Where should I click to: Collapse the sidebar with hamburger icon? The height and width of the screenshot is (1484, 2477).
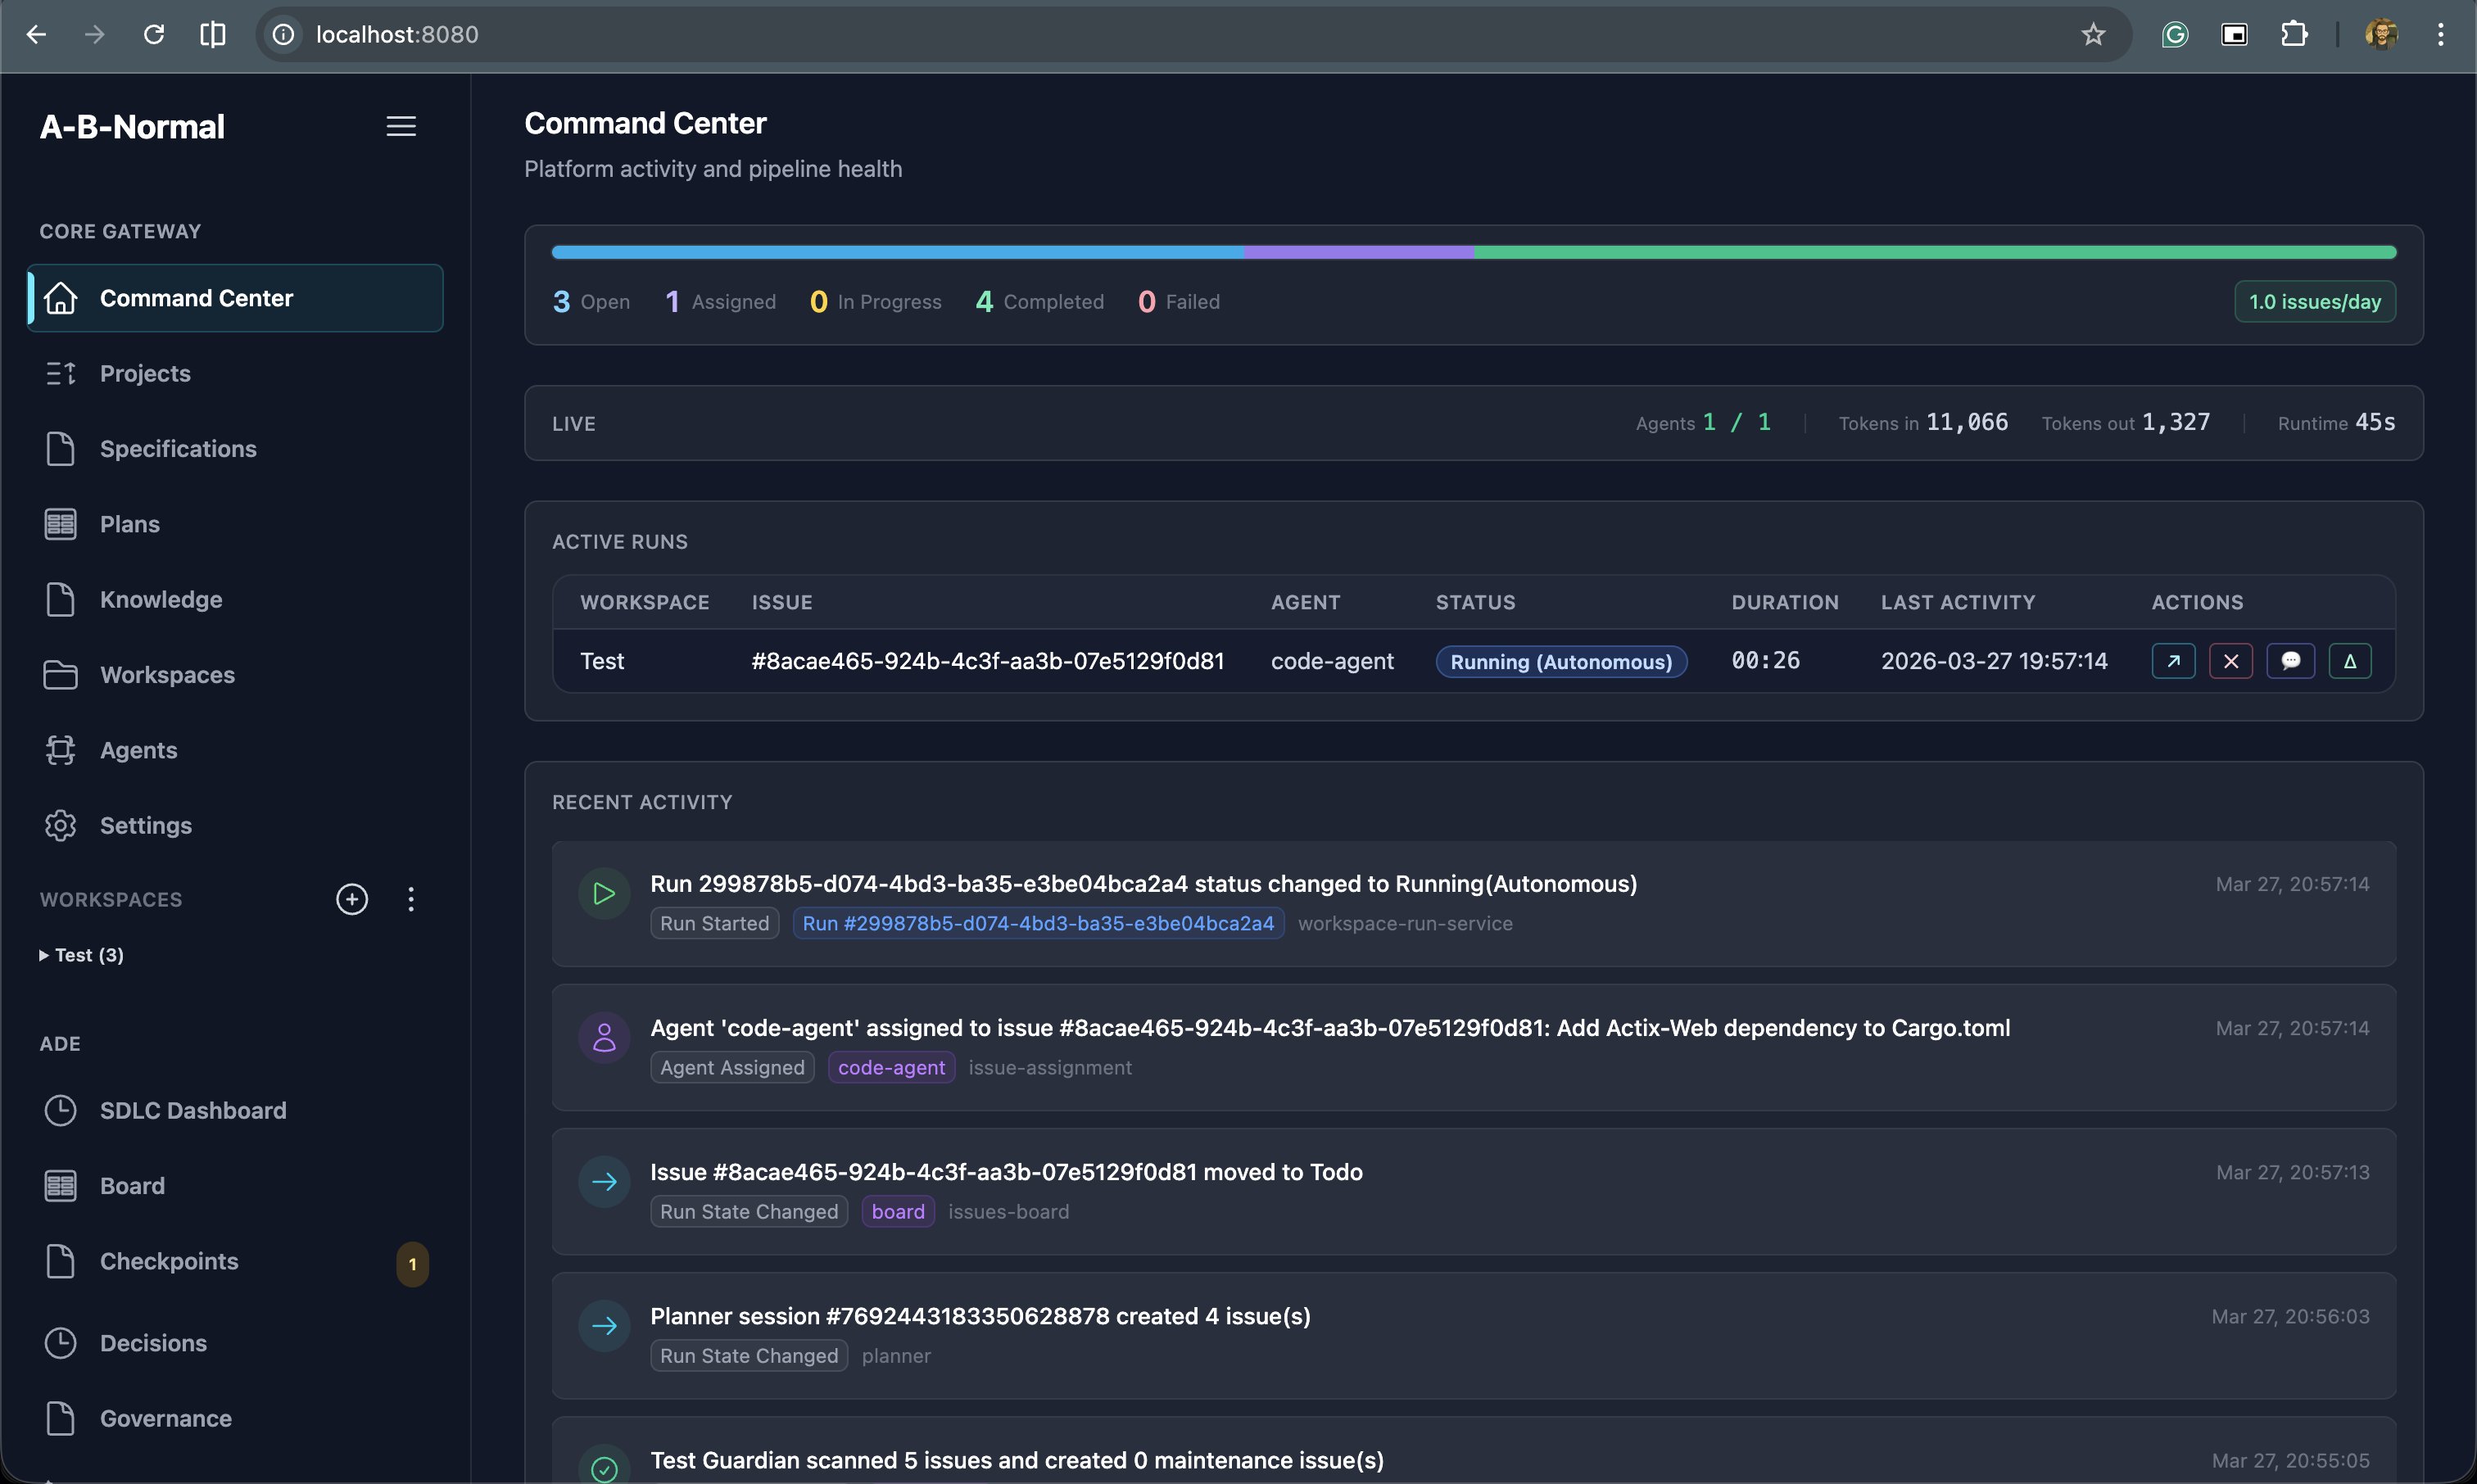click(401, 127)
